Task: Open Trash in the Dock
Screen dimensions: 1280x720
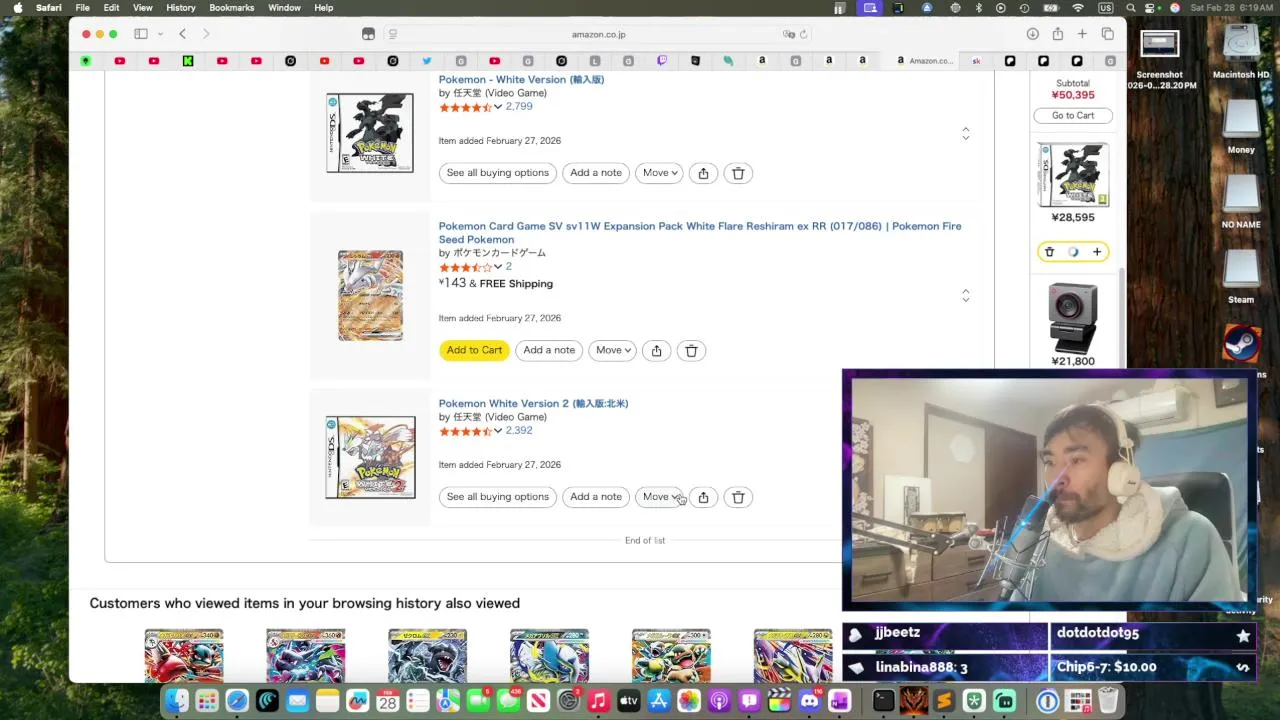Action: (x=1108, y=701)
